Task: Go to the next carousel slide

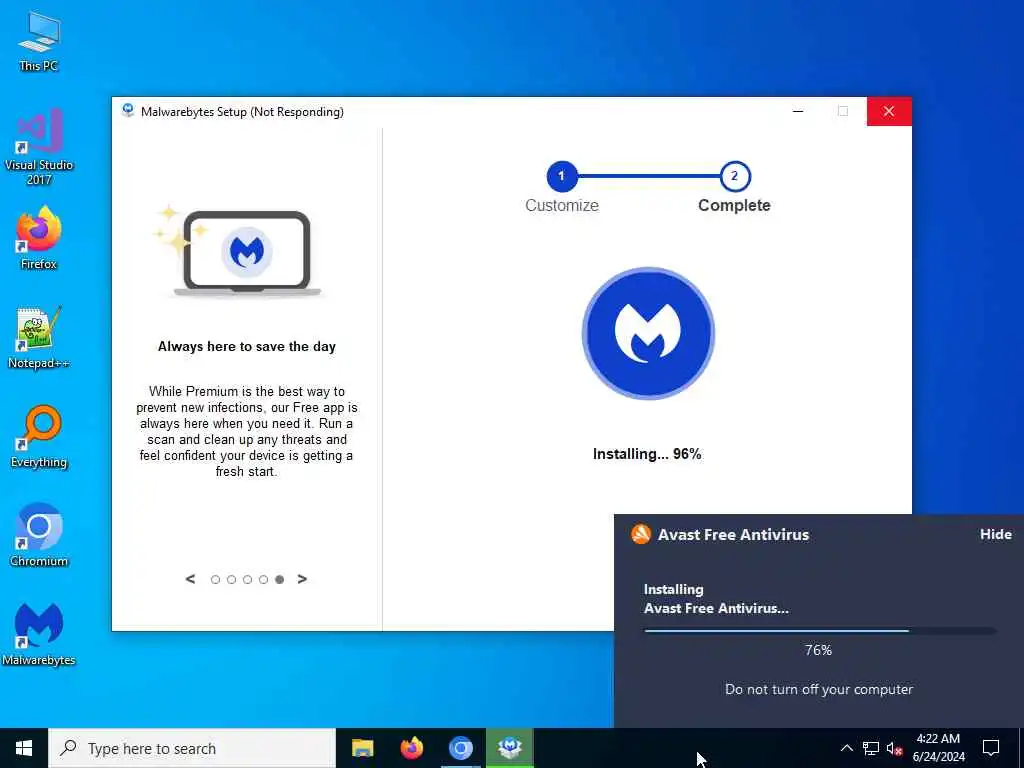Action: (x=302, y=579)
